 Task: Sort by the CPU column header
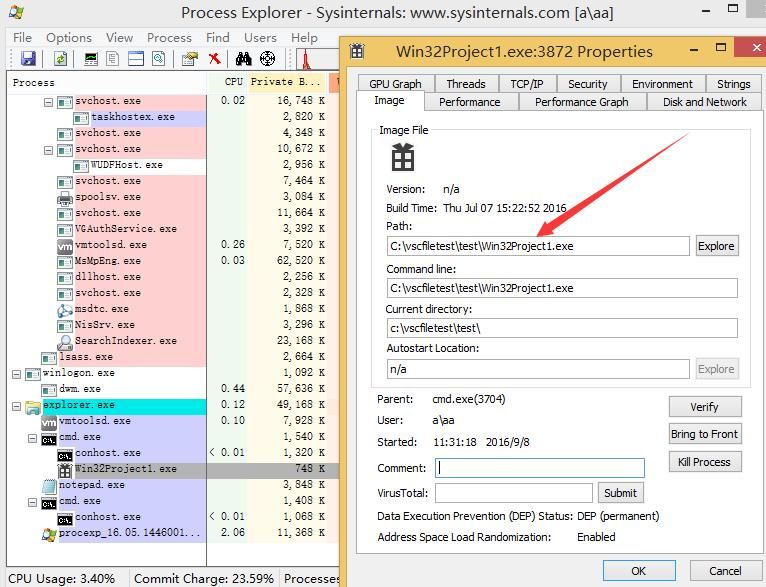(x=228, y=82)
